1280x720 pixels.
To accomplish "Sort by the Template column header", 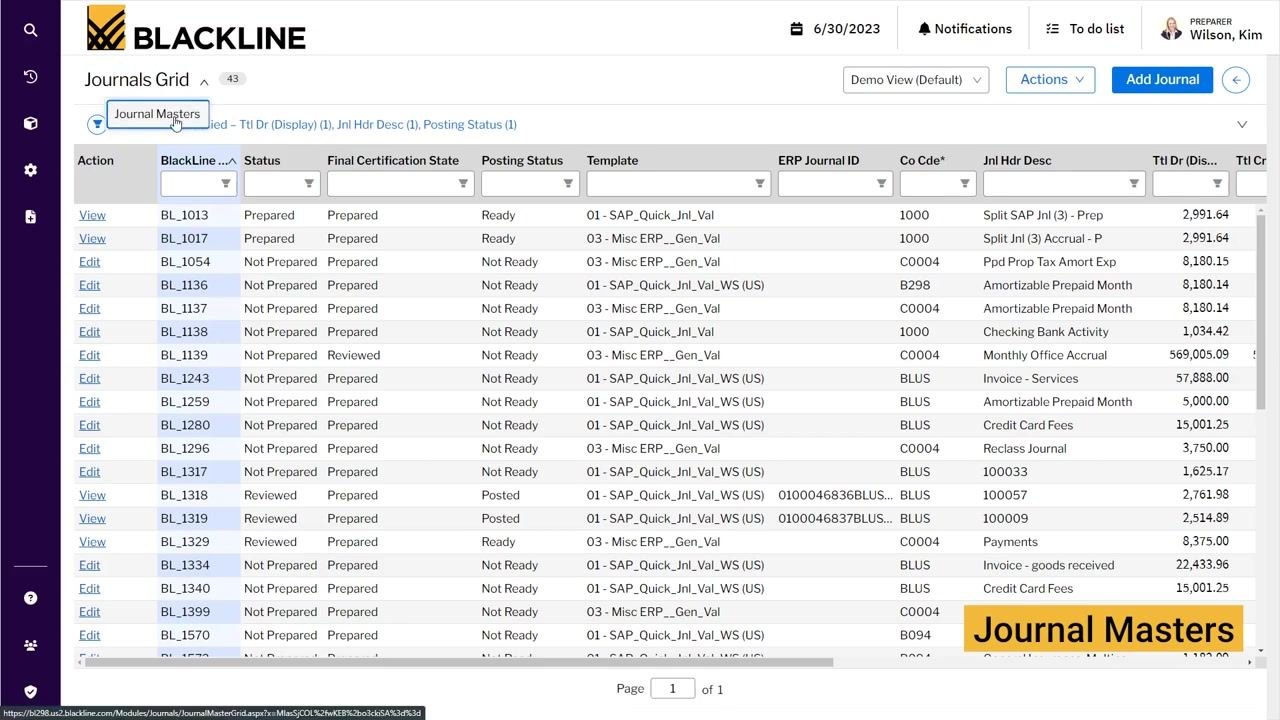I will [x=612, y=160].
